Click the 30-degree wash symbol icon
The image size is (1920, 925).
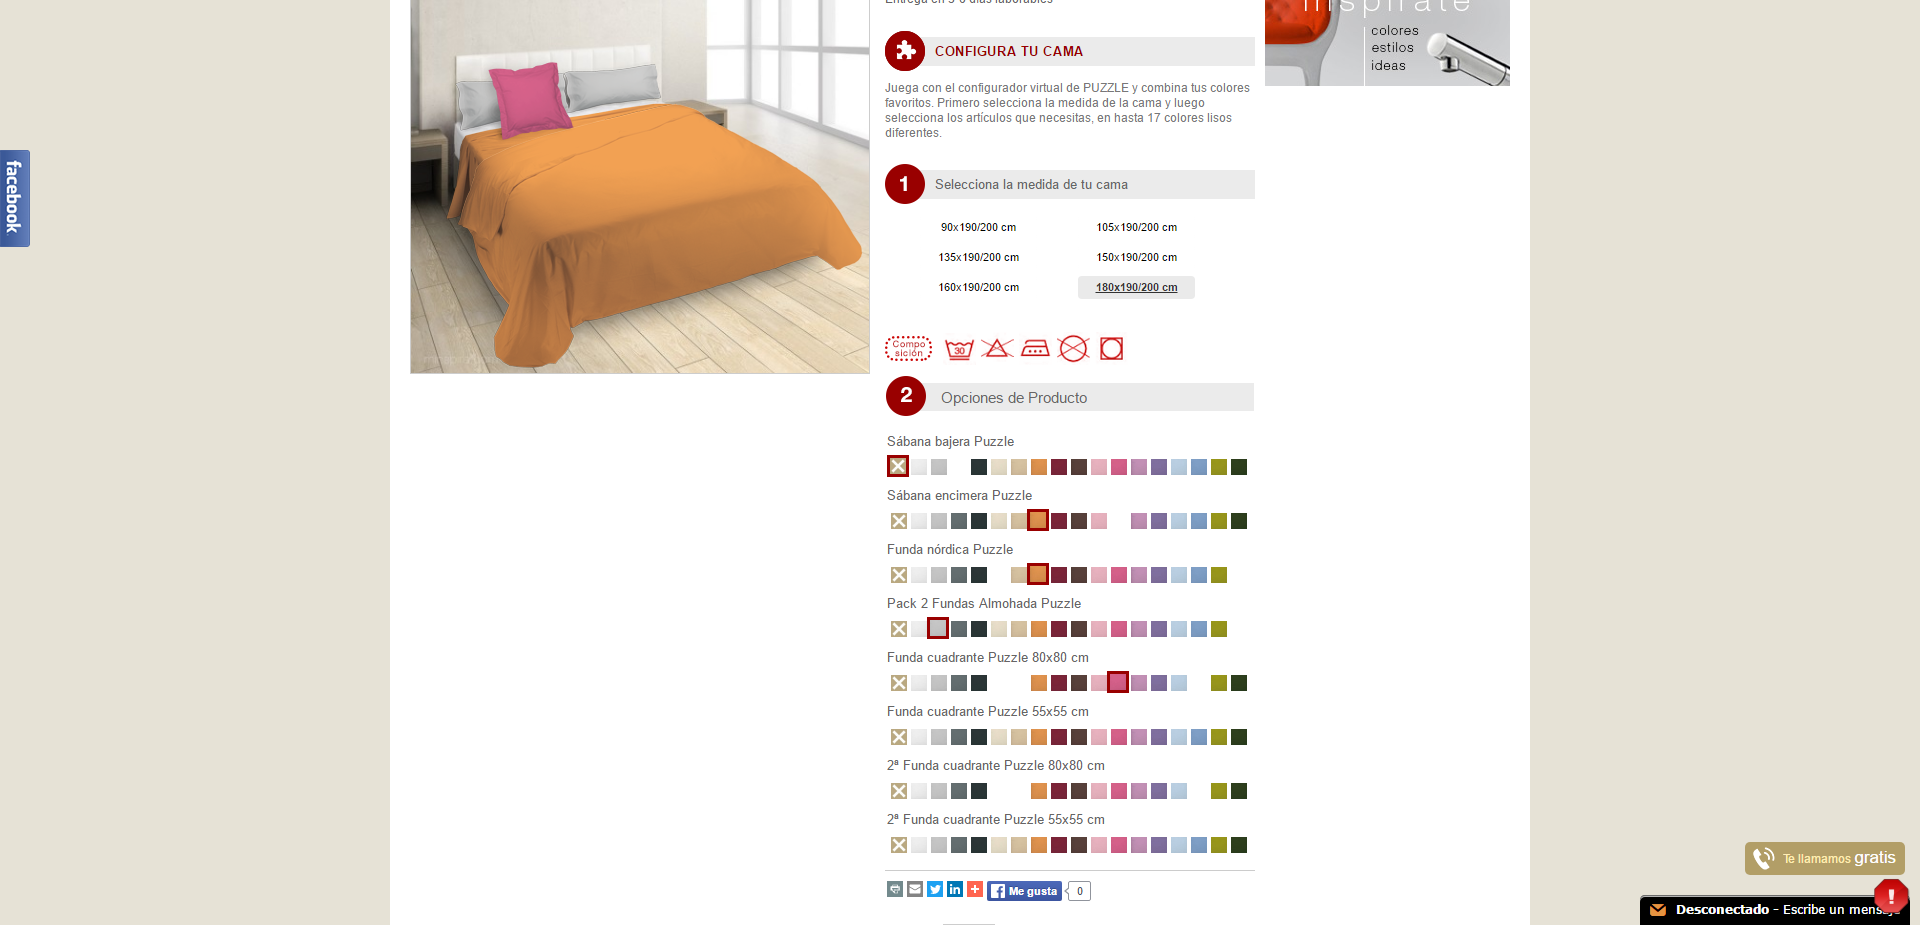959,349
